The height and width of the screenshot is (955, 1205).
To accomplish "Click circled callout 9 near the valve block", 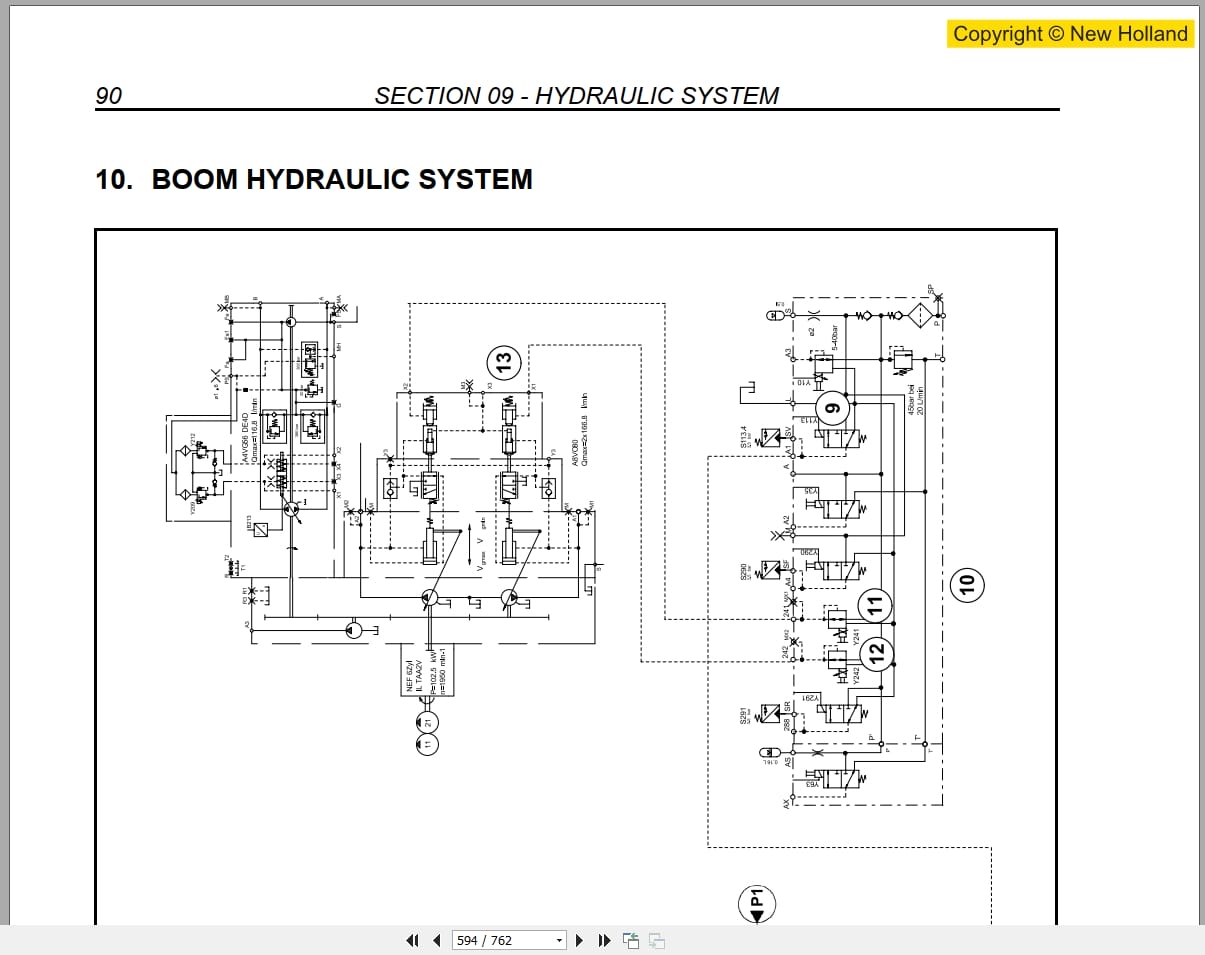I will 832,407.
